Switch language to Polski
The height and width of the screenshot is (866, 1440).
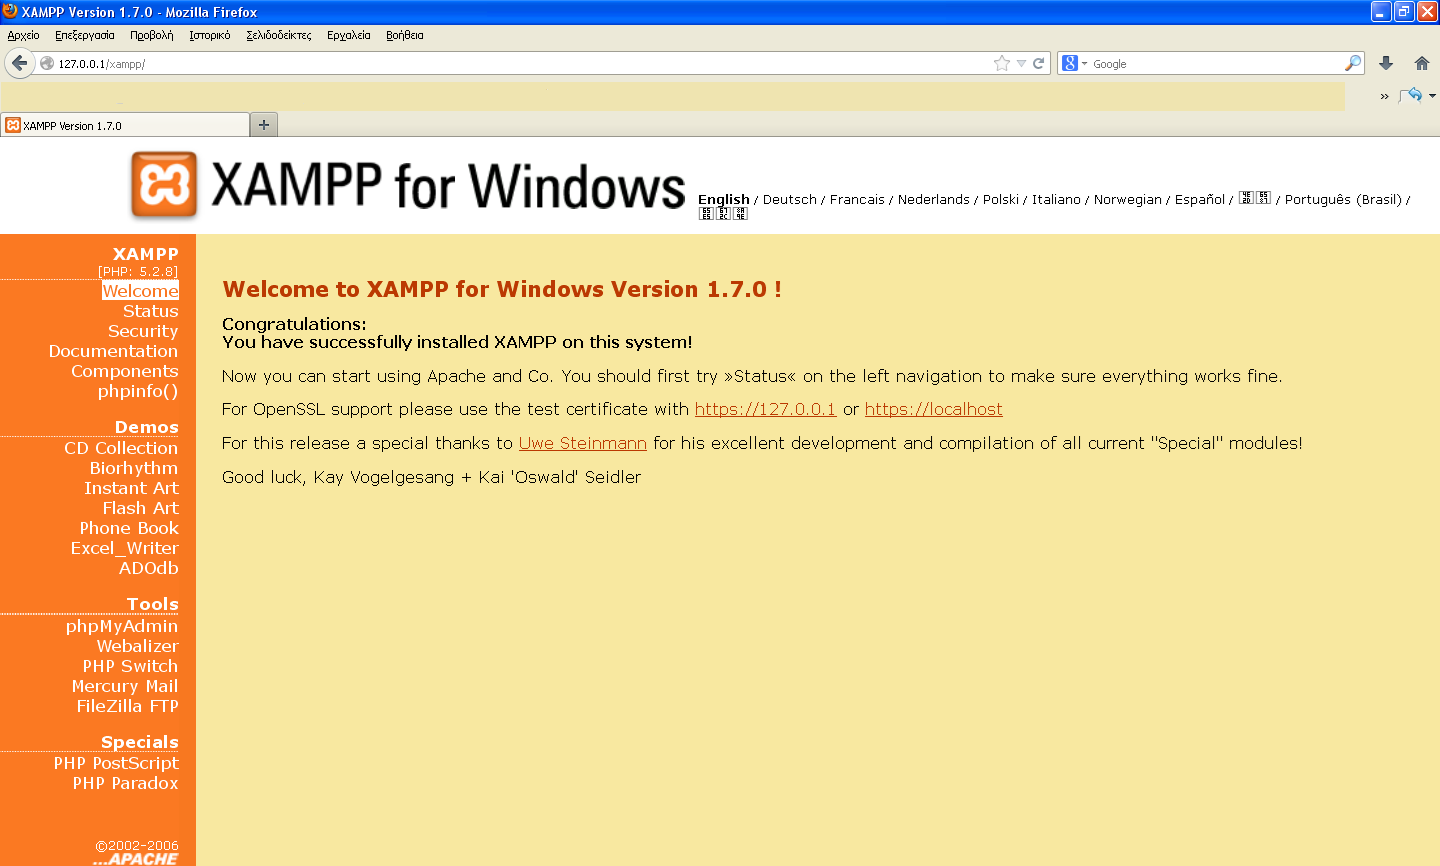coord(1001,199)
